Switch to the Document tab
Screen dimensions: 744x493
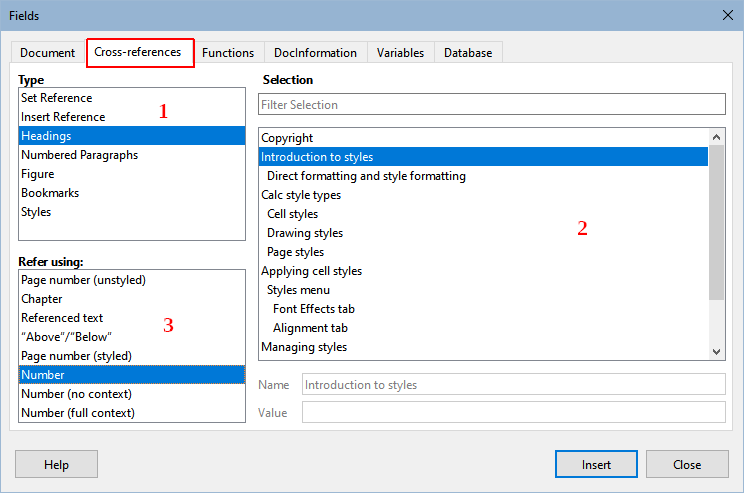click(47, 53)
